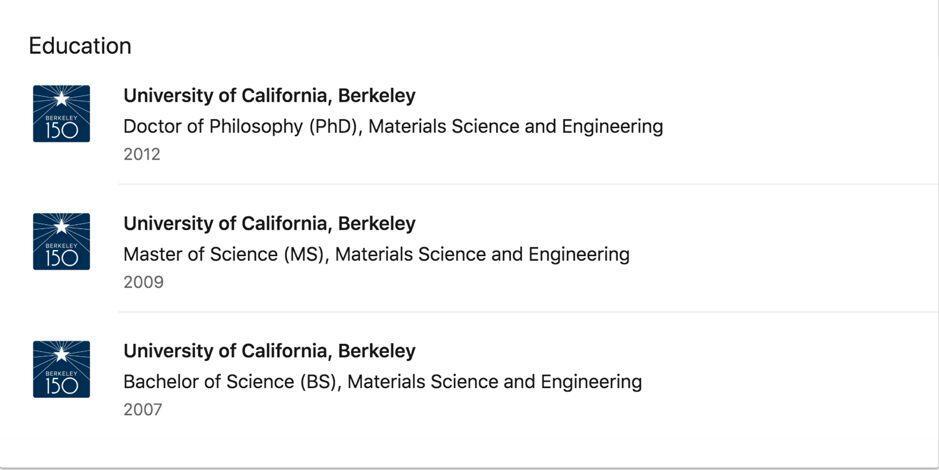
Task: Click the 2007 graduation year
Action: pyautogui.click(x=143, y=410)
